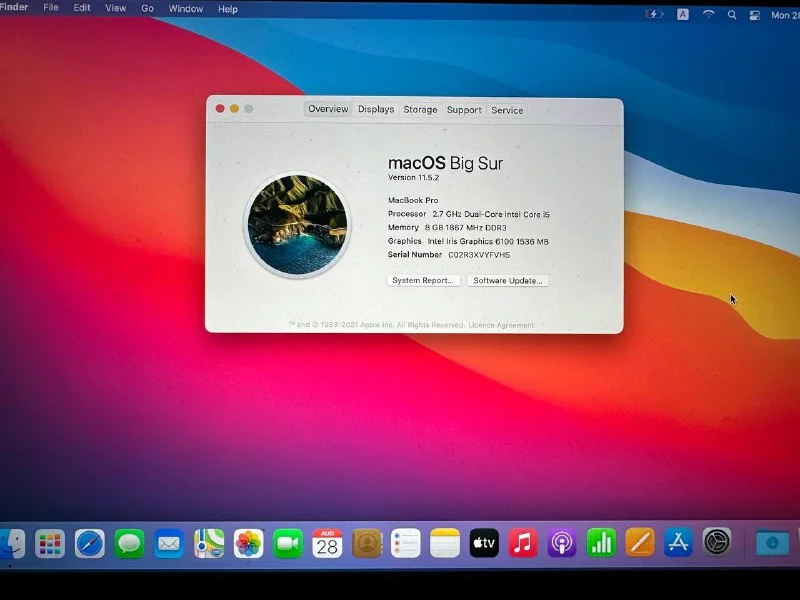
Task: Open the Messages app in dock
Action: pyautogui.click(x=129, y=543)
